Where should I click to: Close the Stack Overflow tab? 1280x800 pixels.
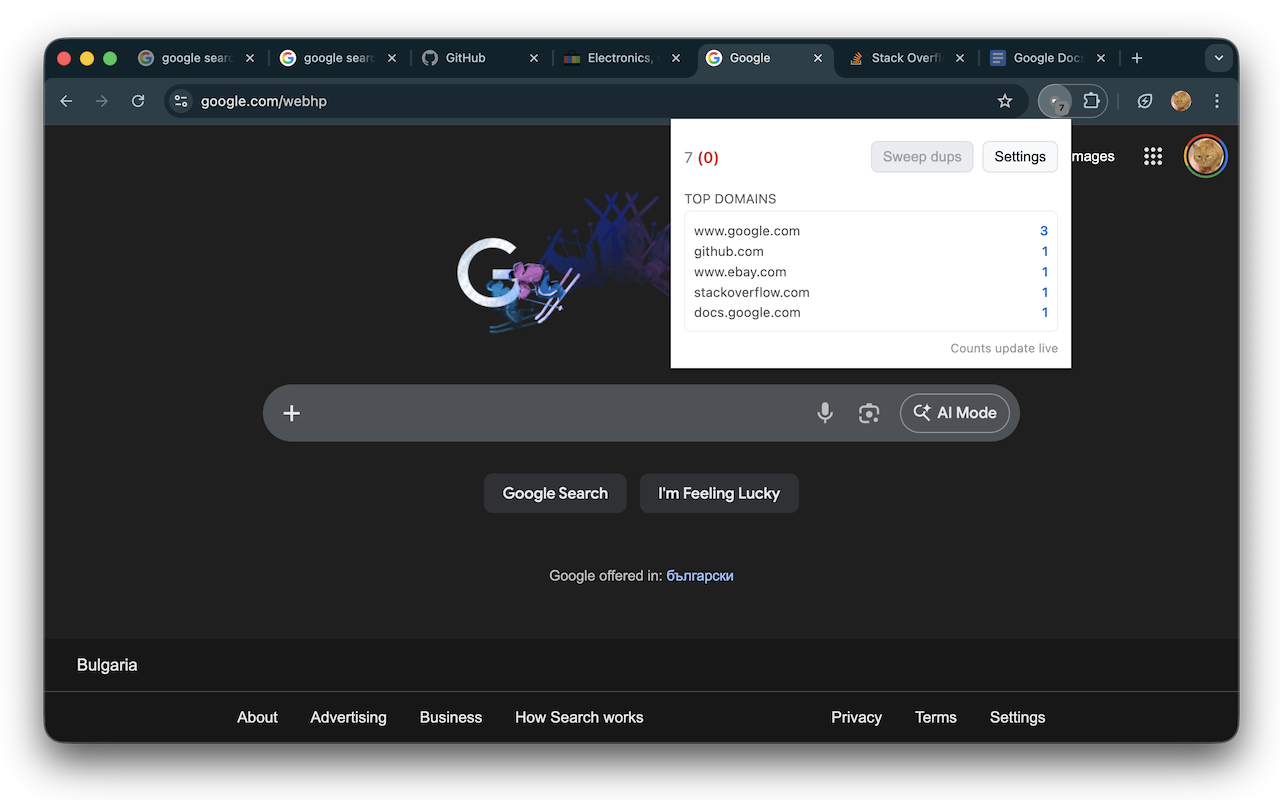960,58
